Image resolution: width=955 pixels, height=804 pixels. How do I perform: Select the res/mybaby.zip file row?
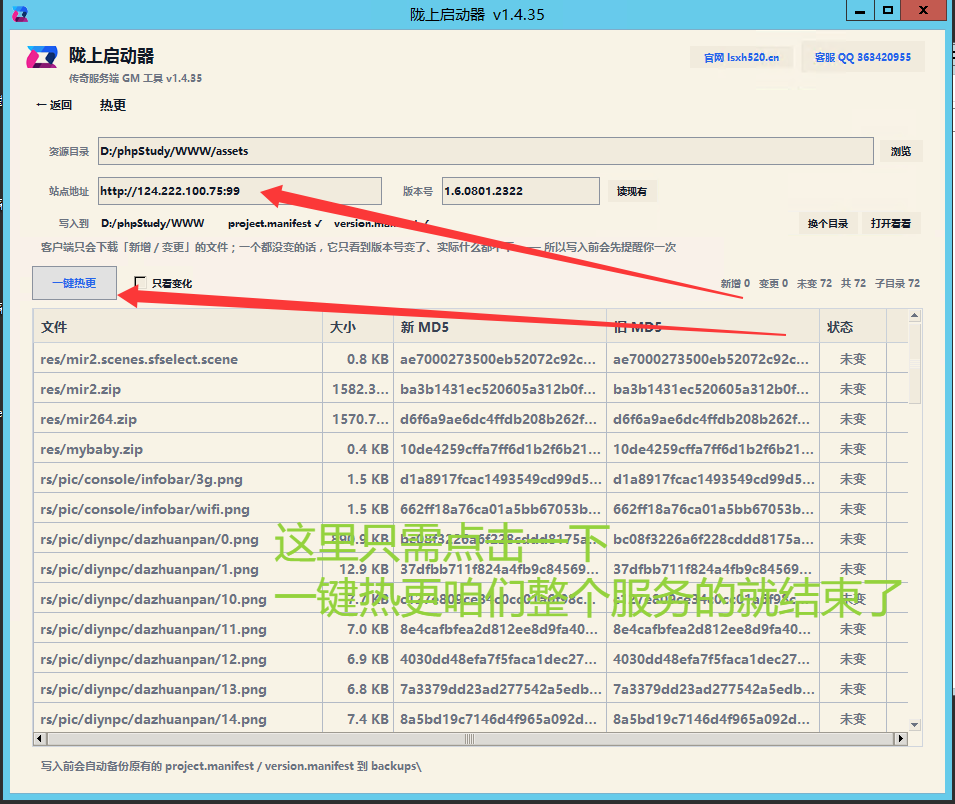pos(470,450)
